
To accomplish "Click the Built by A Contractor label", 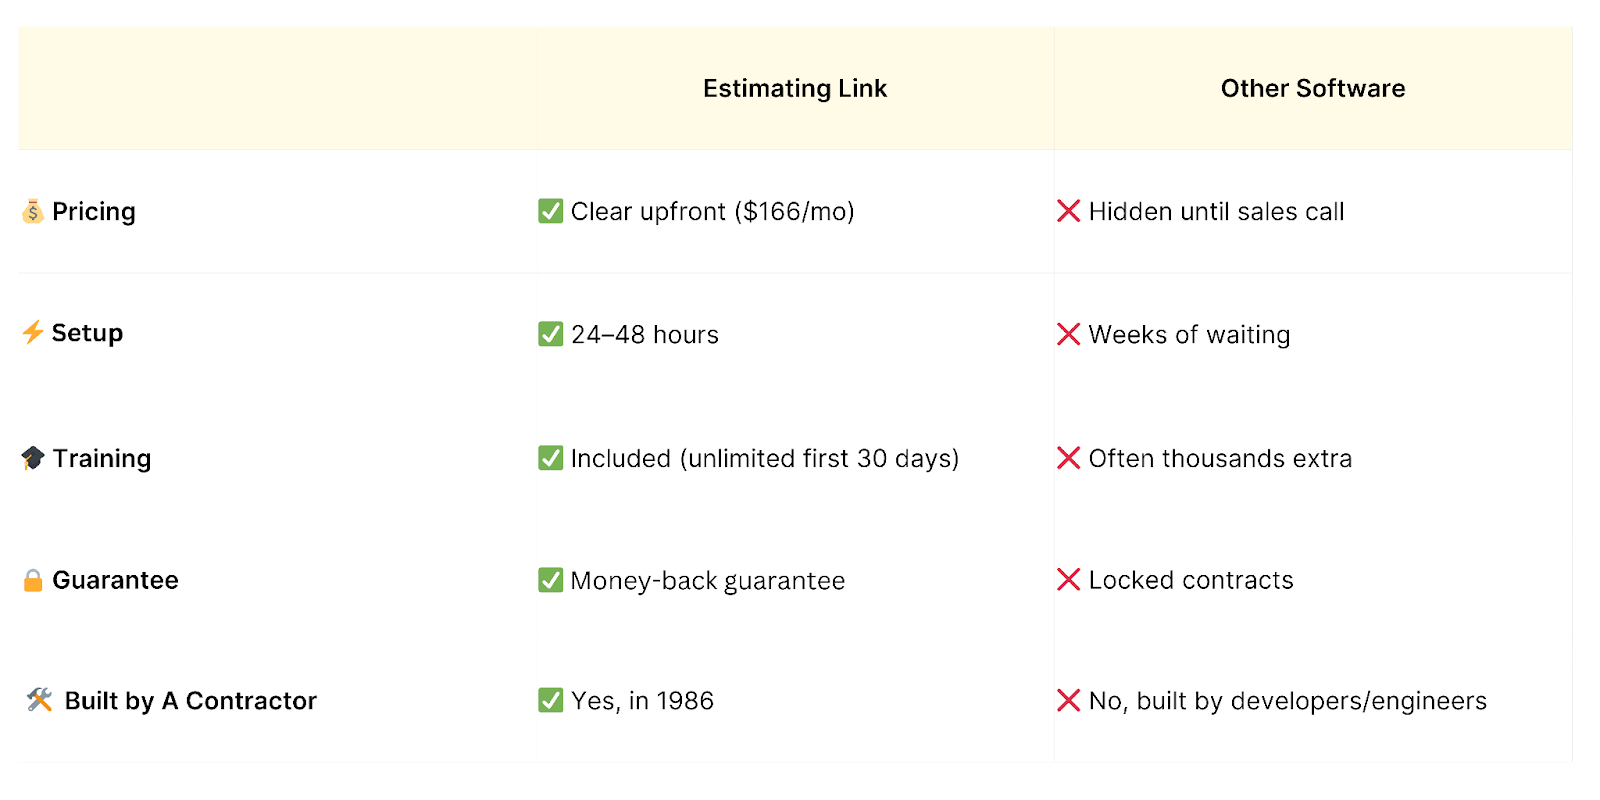I will (x=190, y=701).
